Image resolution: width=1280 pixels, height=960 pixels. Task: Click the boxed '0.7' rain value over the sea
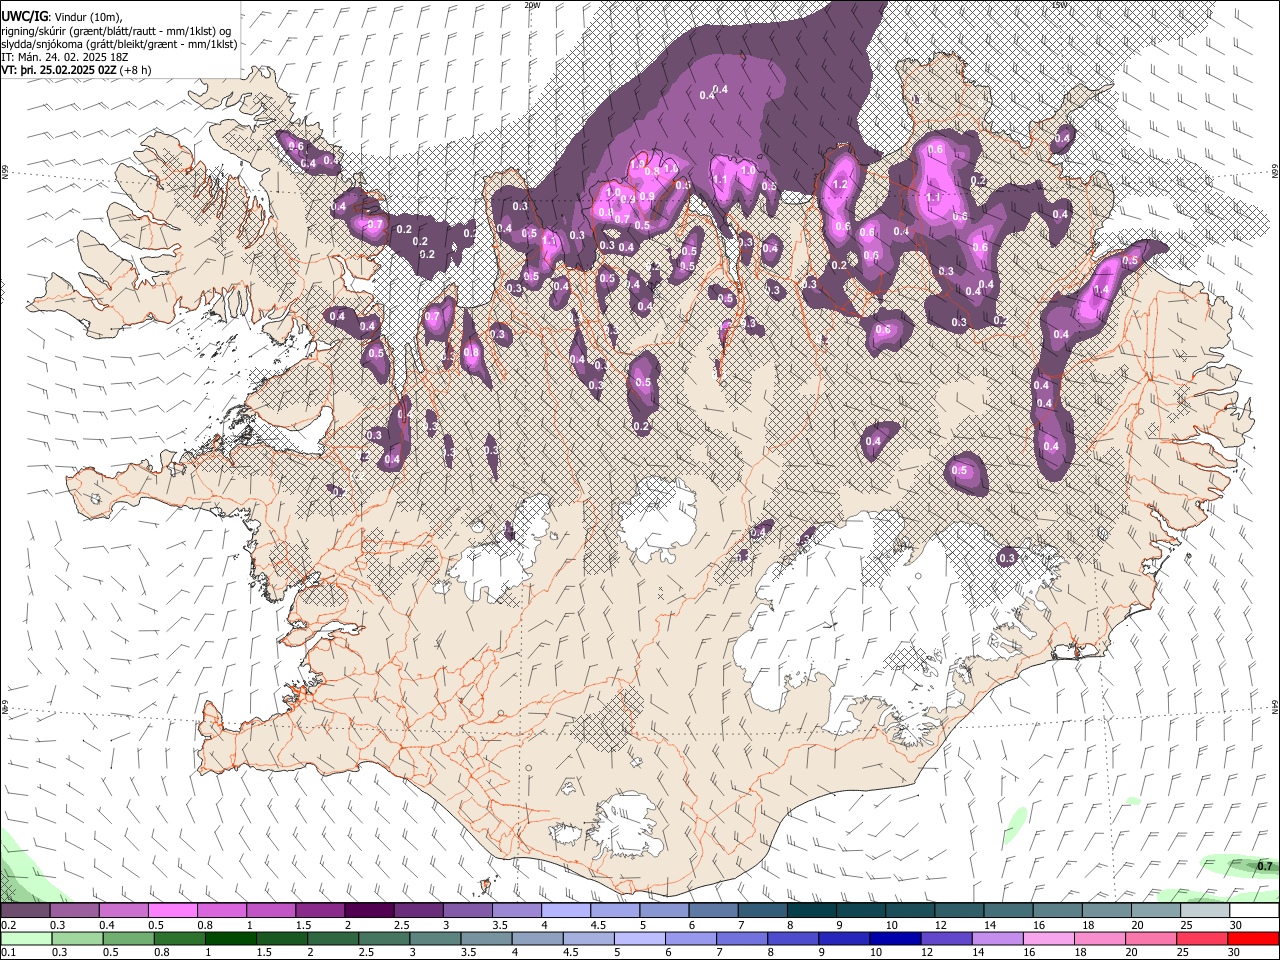click(1265, 866)
